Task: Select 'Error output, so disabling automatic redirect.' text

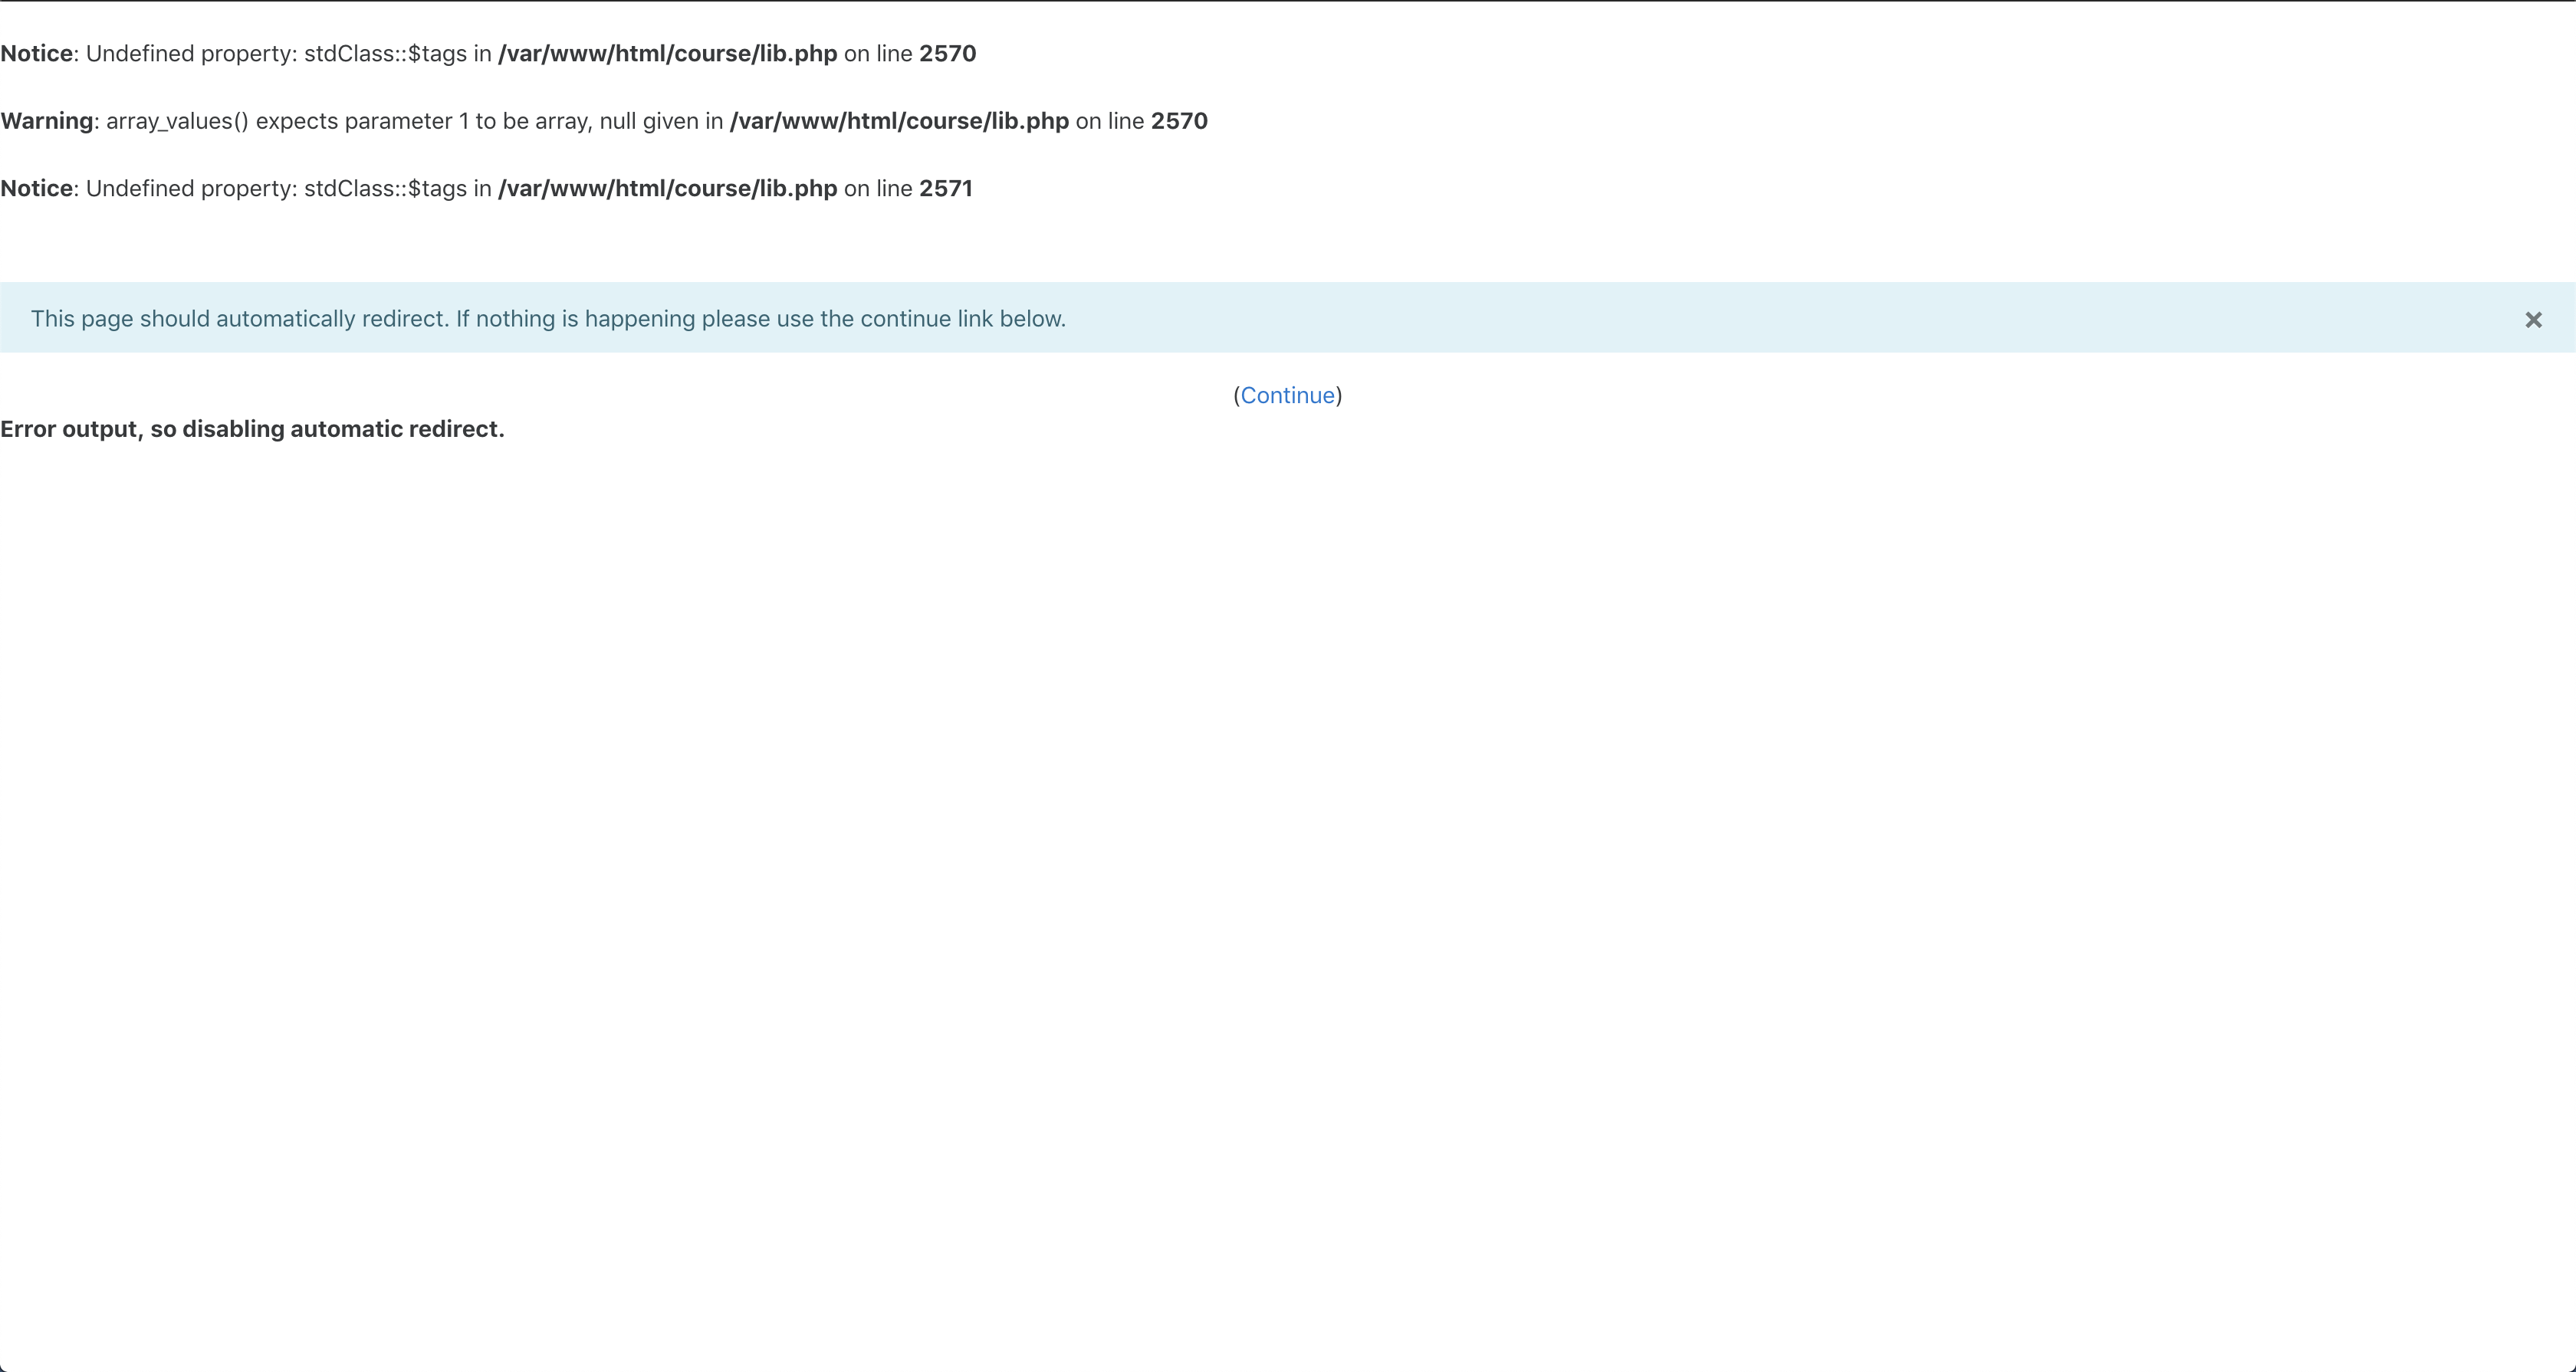Action: (252, 429)
